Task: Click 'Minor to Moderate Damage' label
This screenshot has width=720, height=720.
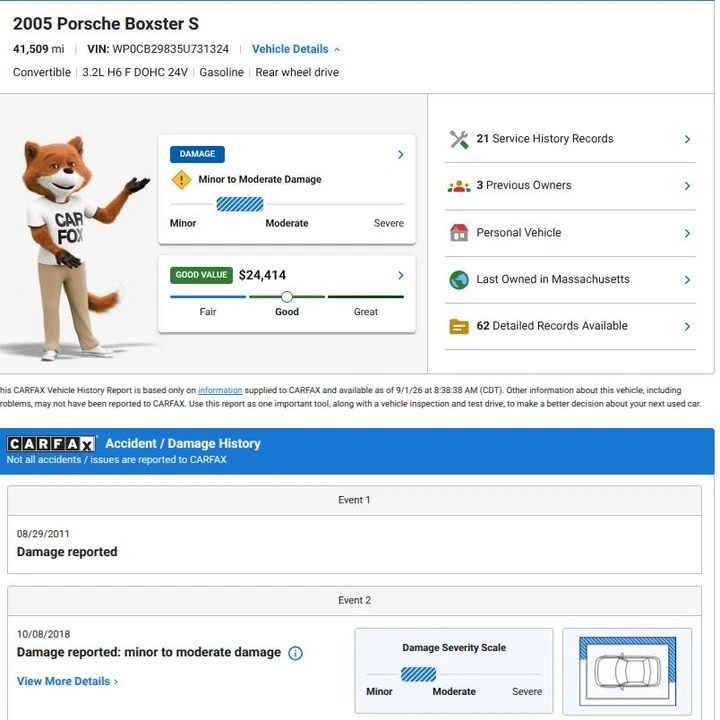Action: (260, 180)
